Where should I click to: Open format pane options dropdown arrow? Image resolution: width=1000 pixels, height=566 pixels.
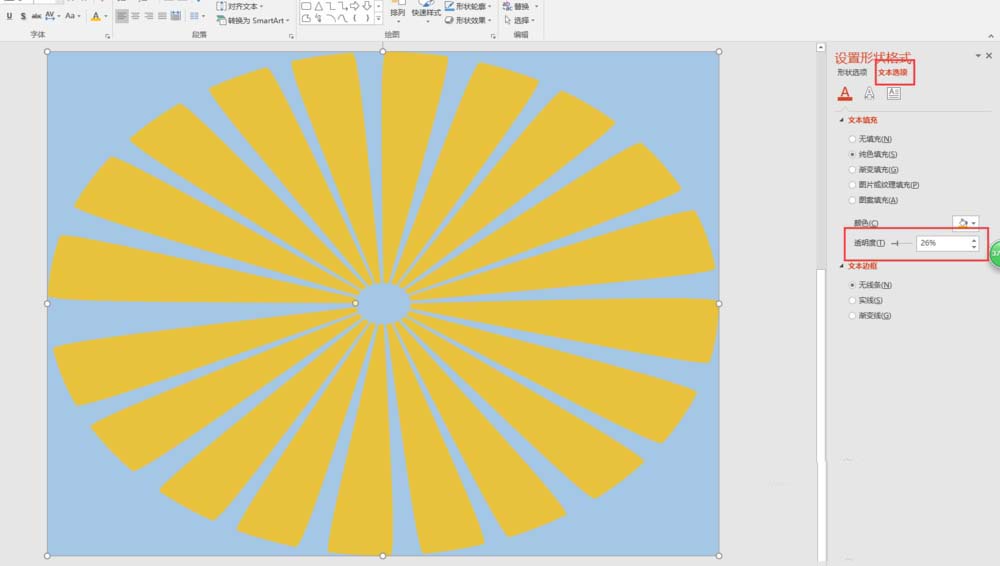[978, 56]
